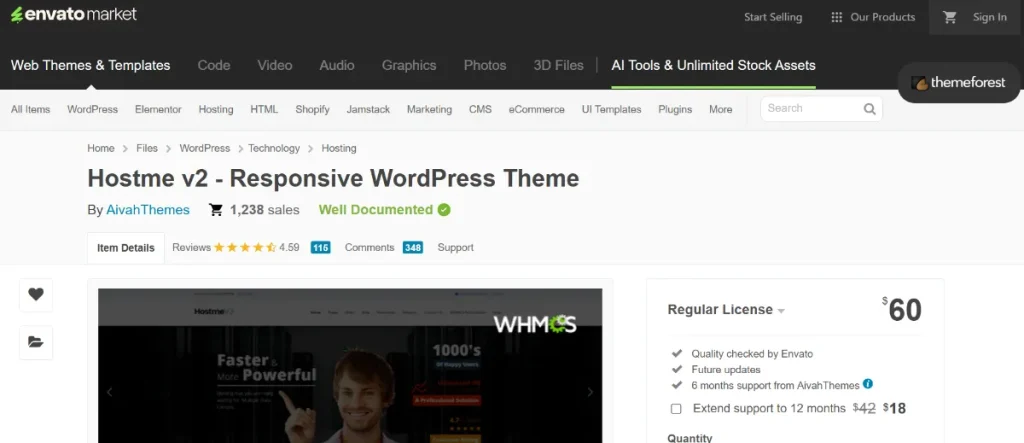Click Files in the breadcrumb

(147, 148)
